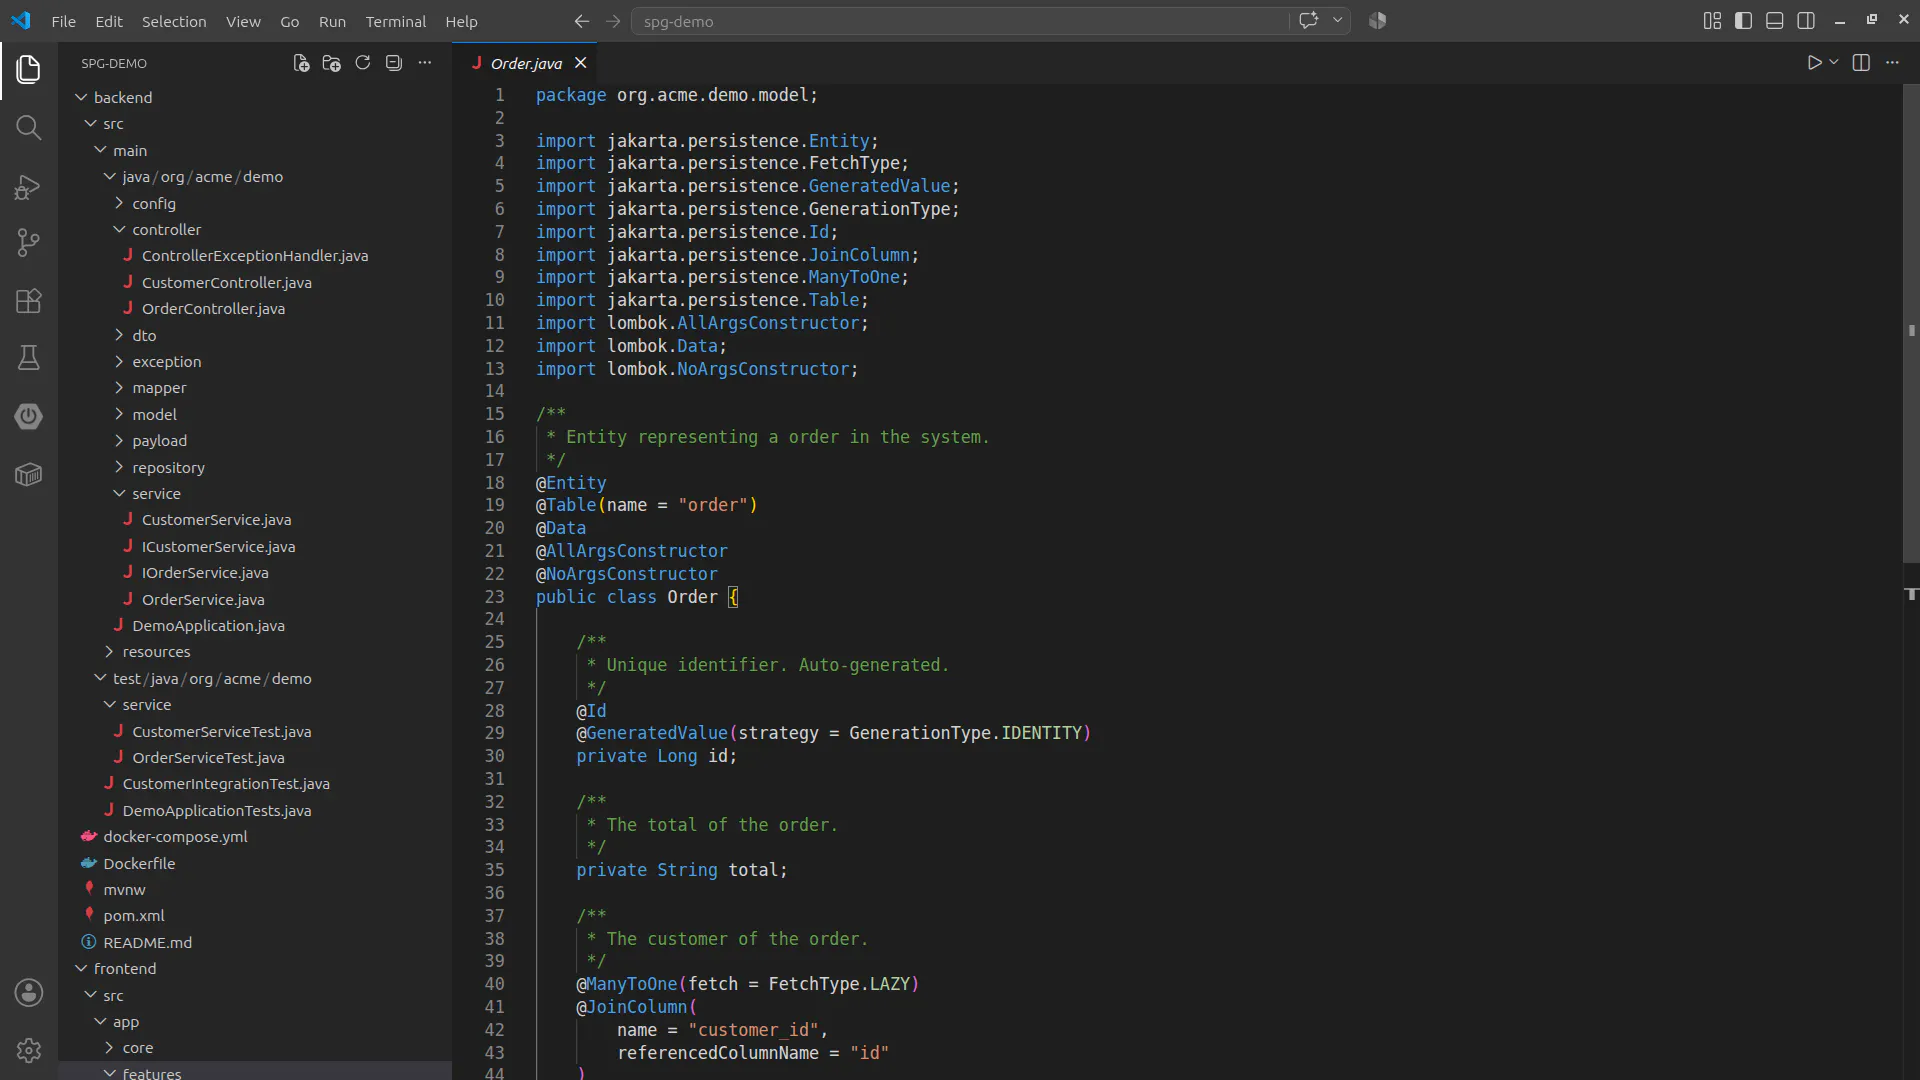The image size is (1920, 1080).
Task: Open the File menu
Action: tap(63, 21)
